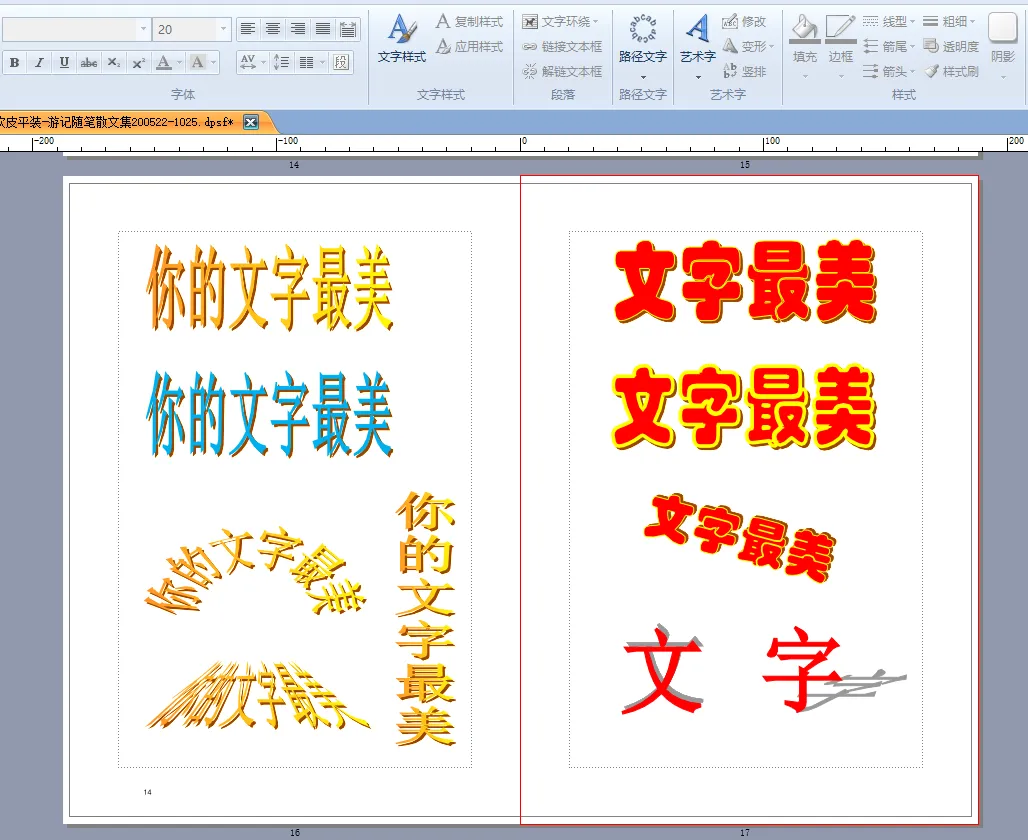Align text right
Image resolution: width=1028 pixels, height=840 pixels.
(x=298, y=29)
